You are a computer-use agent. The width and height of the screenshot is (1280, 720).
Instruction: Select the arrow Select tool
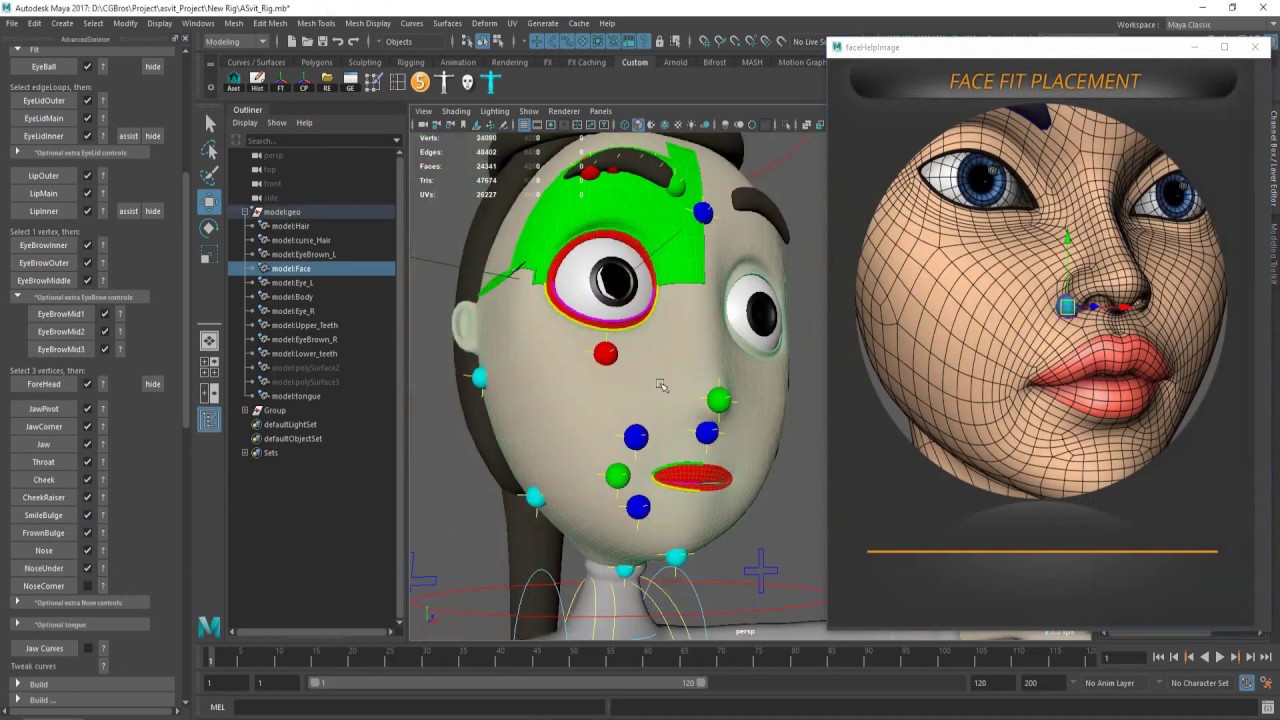pos(209,123)
